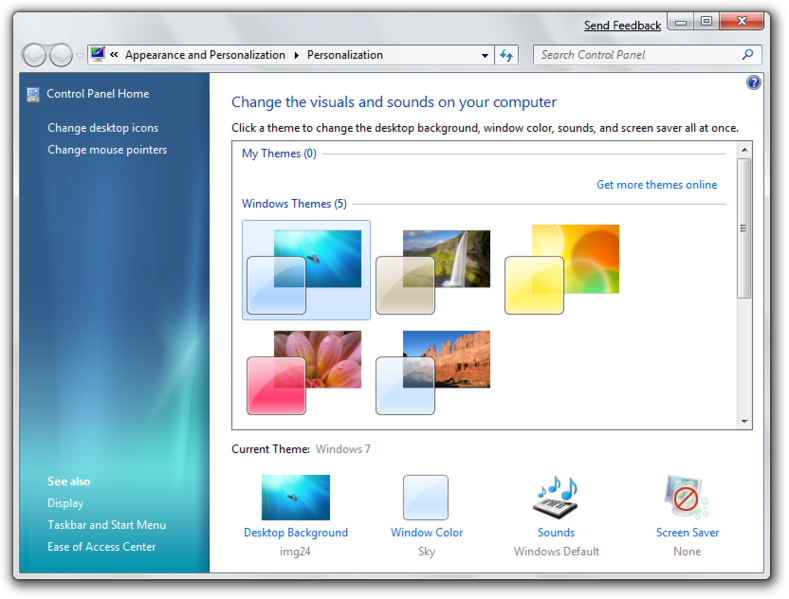Screen dimensions: 789x599
Task: Click the Refresh button in address bar
Action: point(506,55)
